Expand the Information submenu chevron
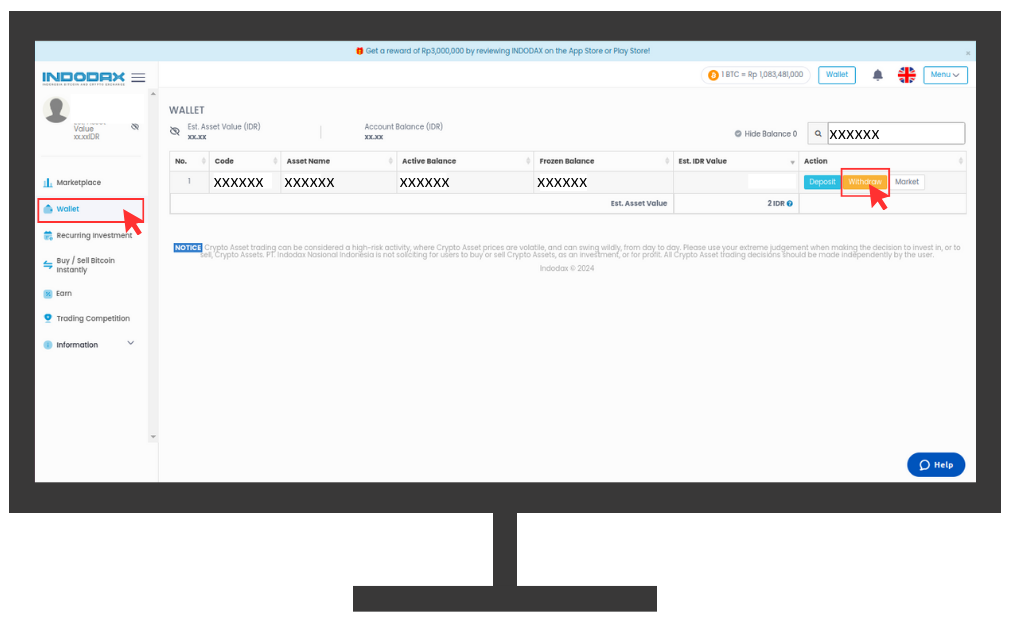Screen dimensions: 1010x618 pos(131,343)
